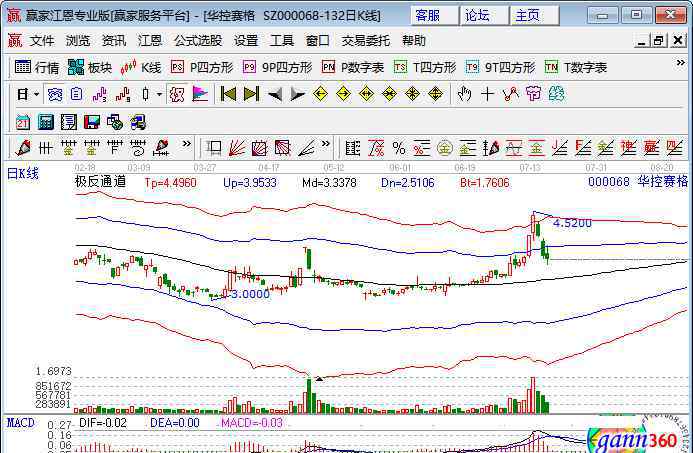The height and width of the screenshot is (453, 693).
Task: Jump to the last bar
Action: 251,94
